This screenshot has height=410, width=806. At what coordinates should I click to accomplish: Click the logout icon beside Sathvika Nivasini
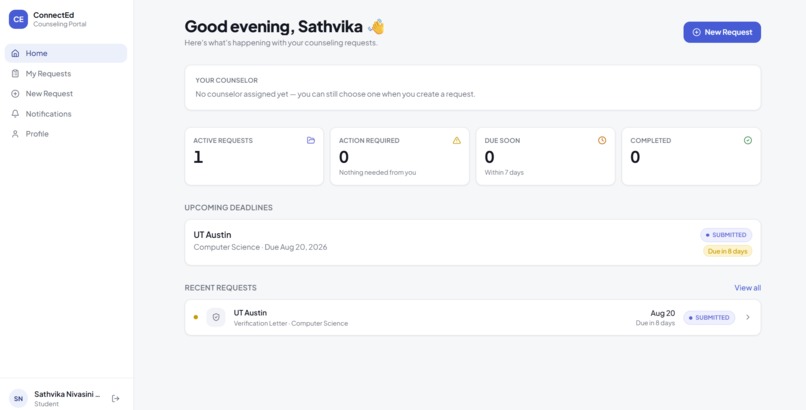116,398
